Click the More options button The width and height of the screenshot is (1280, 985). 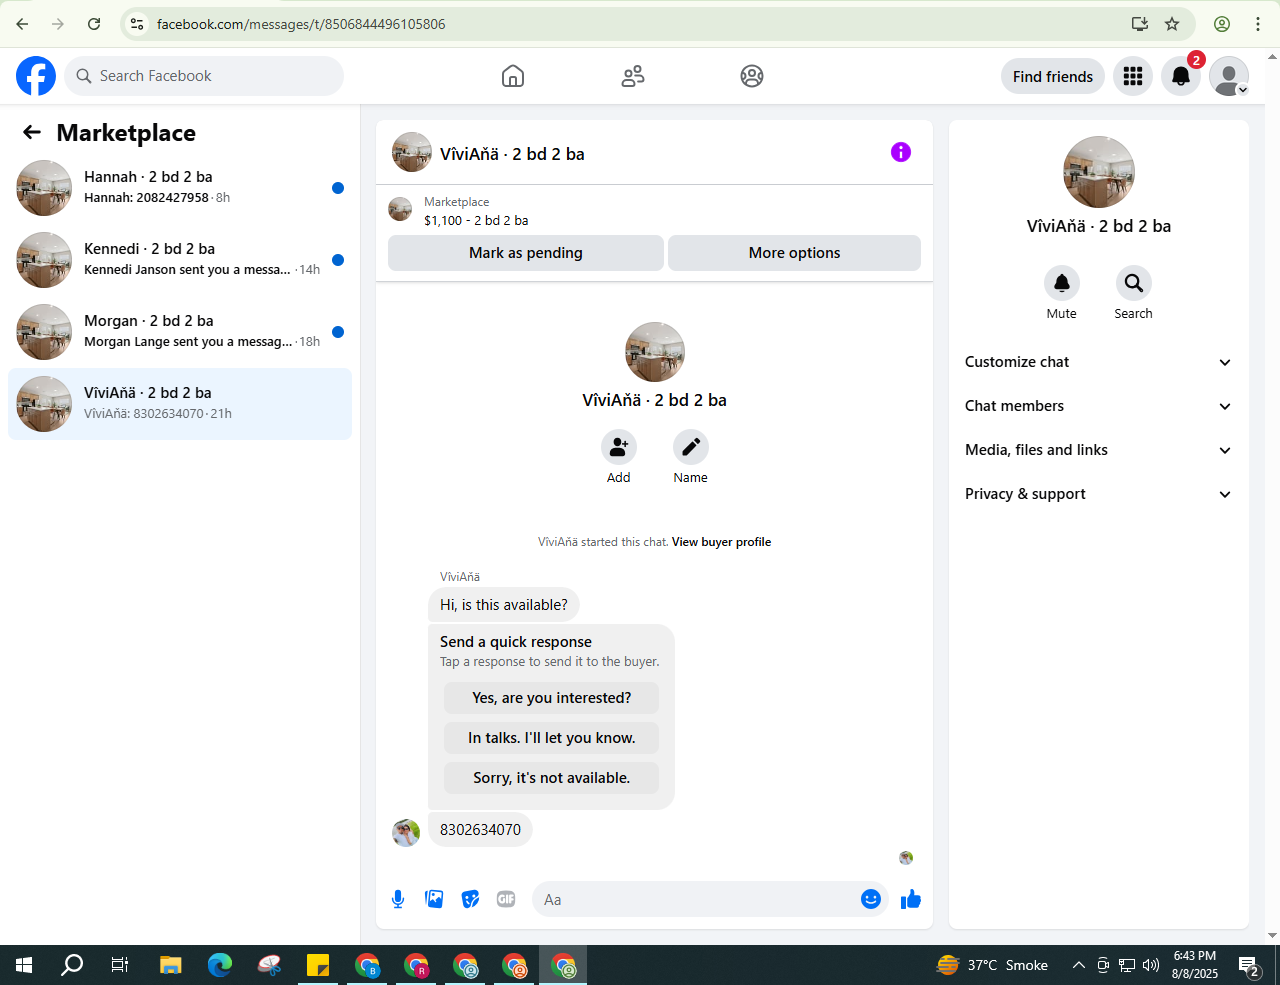(794, 253)
